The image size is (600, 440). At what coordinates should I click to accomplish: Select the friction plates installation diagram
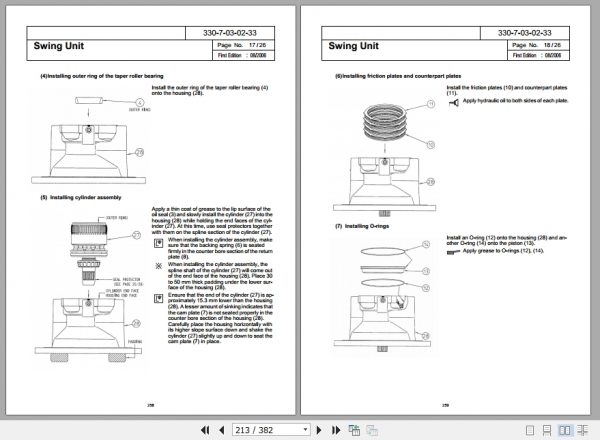click(385, 158)
